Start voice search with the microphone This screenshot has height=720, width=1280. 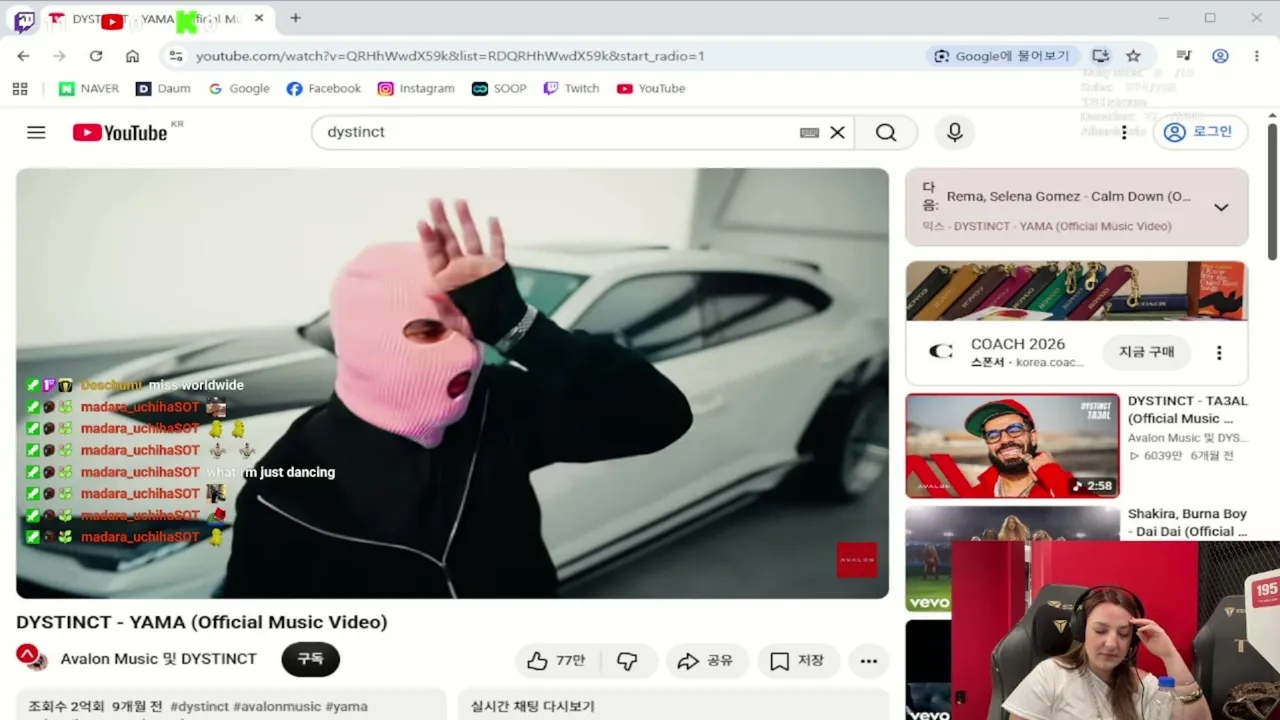[x=955, y=132]
